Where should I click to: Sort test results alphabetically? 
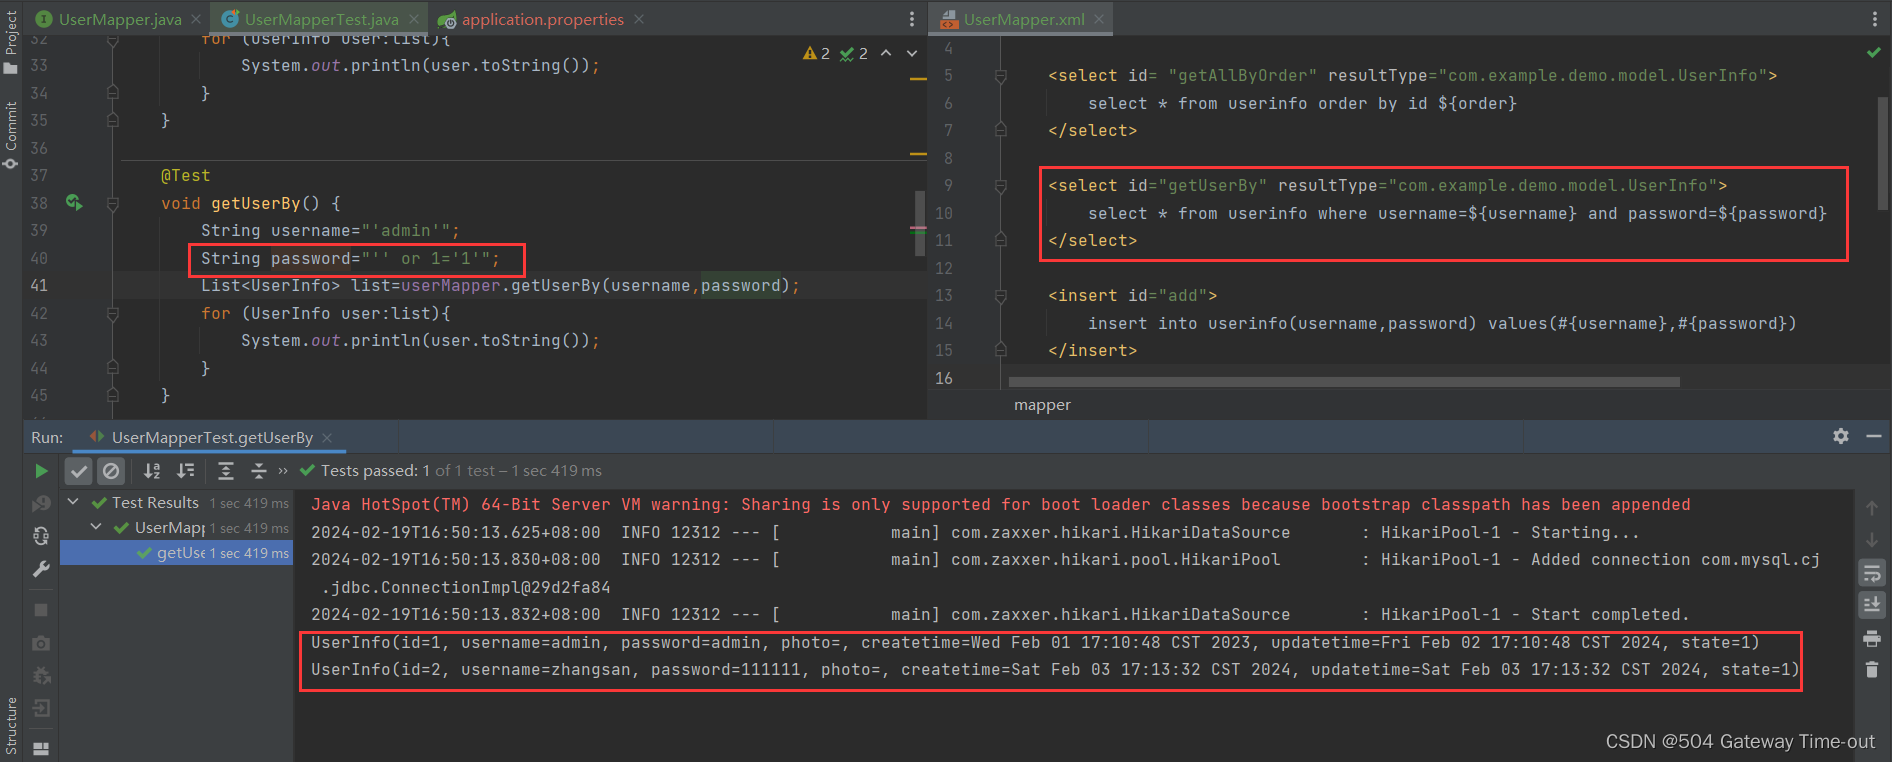pos(152,470)
